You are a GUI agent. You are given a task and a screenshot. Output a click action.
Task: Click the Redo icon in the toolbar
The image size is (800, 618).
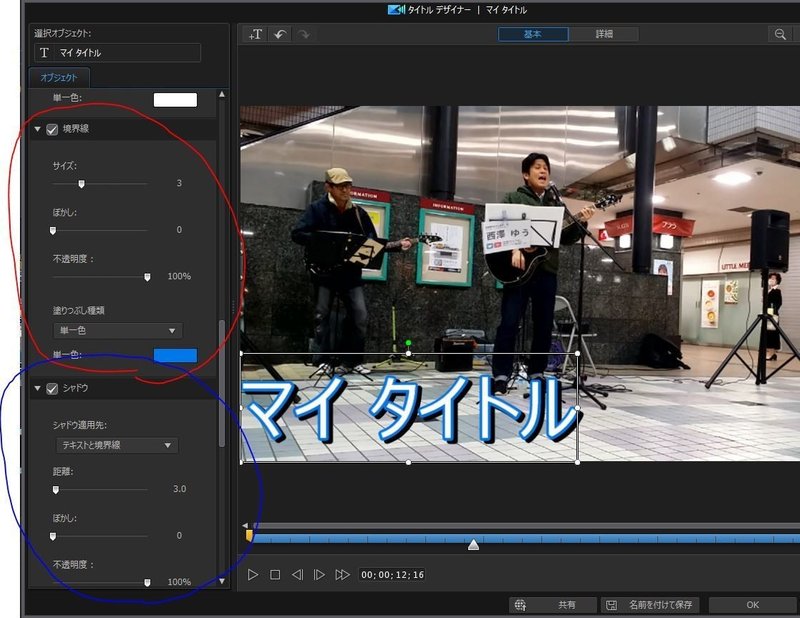(303, 35)
